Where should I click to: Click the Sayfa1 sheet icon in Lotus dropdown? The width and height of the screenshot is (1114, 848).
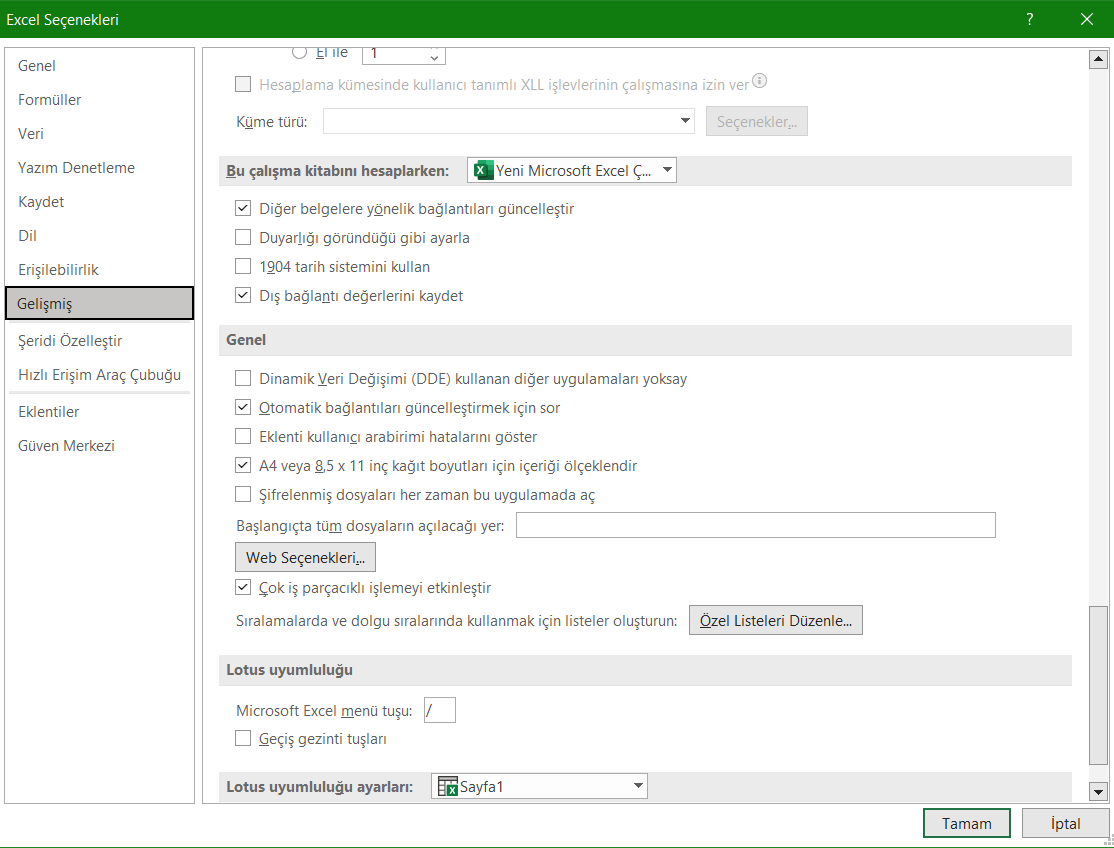(448, 786)
